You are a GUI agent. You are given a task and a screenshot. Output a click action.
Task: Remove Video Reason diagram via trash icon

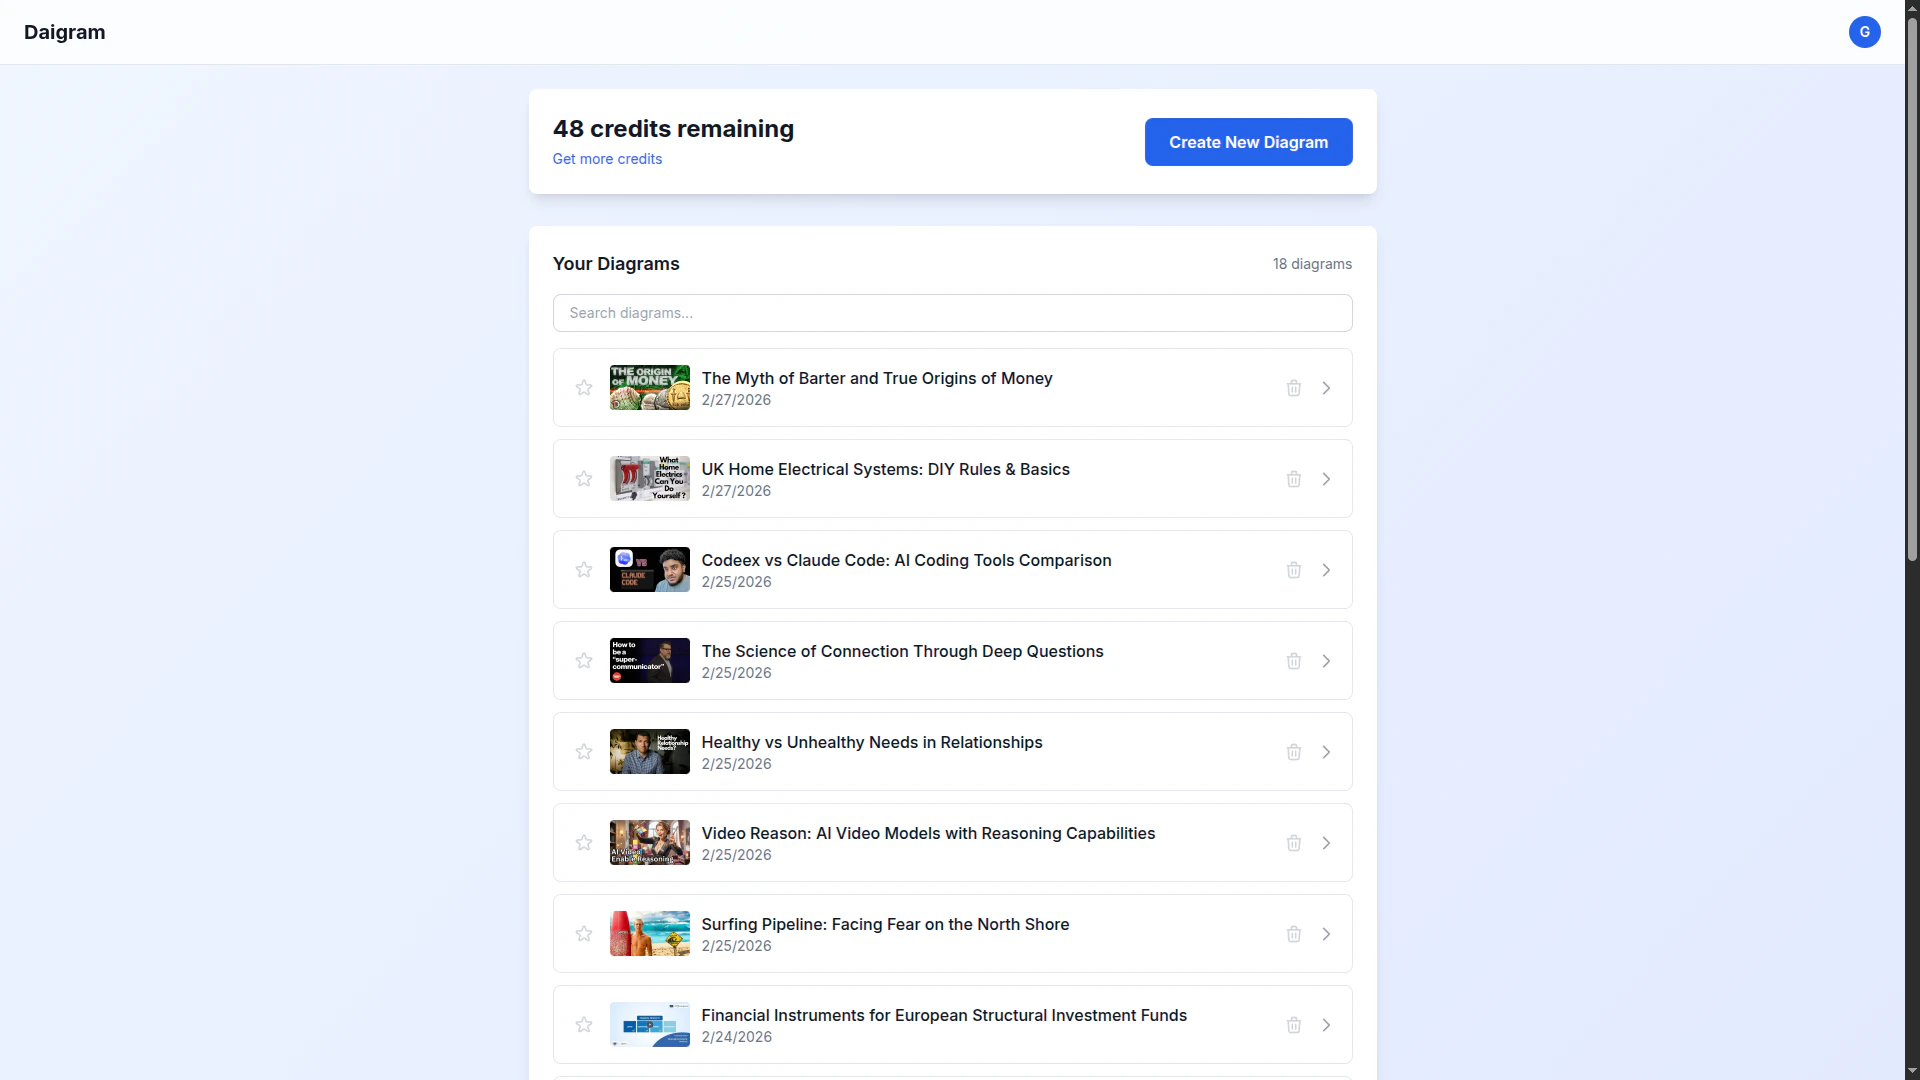(1293, 843)
